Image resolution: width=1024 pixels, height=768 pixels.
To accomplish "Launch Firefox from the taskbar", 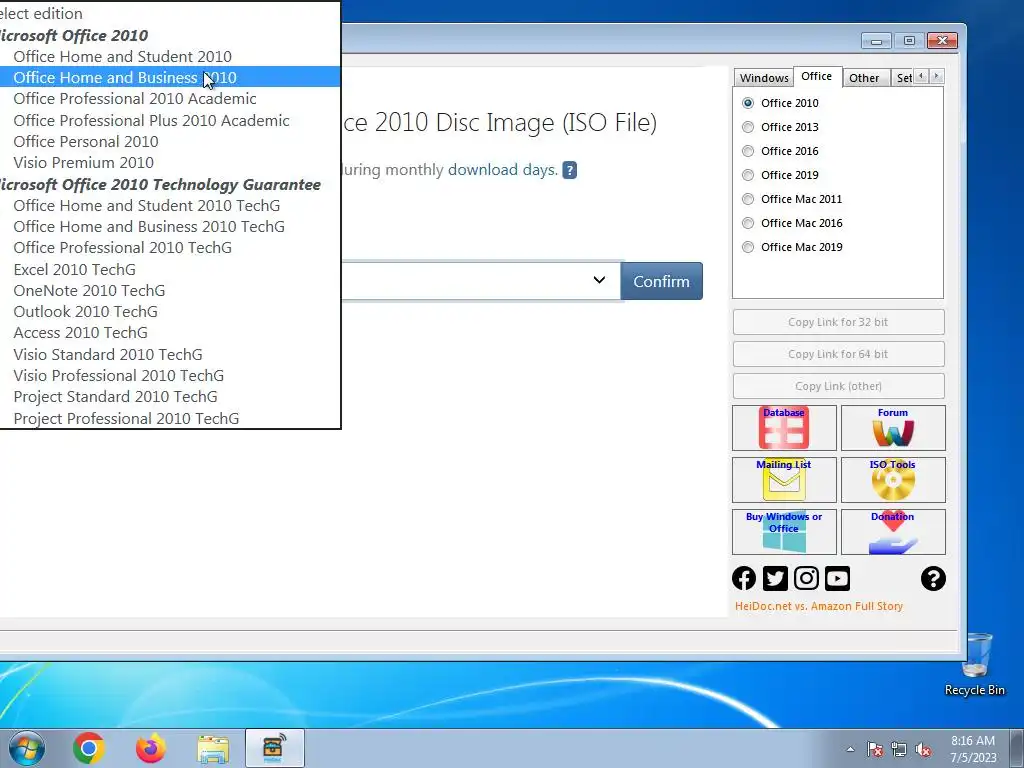I will 151,748.
